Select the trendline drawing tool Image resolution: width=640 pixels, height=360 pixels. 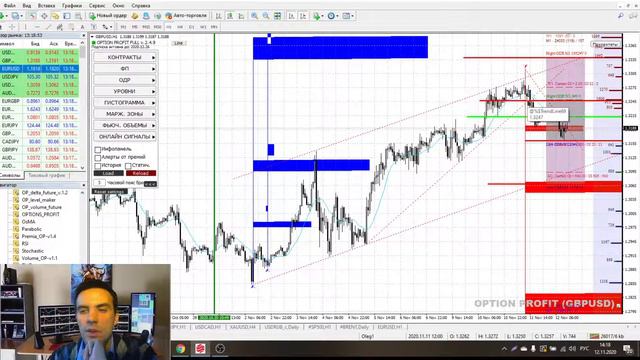pos(48,27)
